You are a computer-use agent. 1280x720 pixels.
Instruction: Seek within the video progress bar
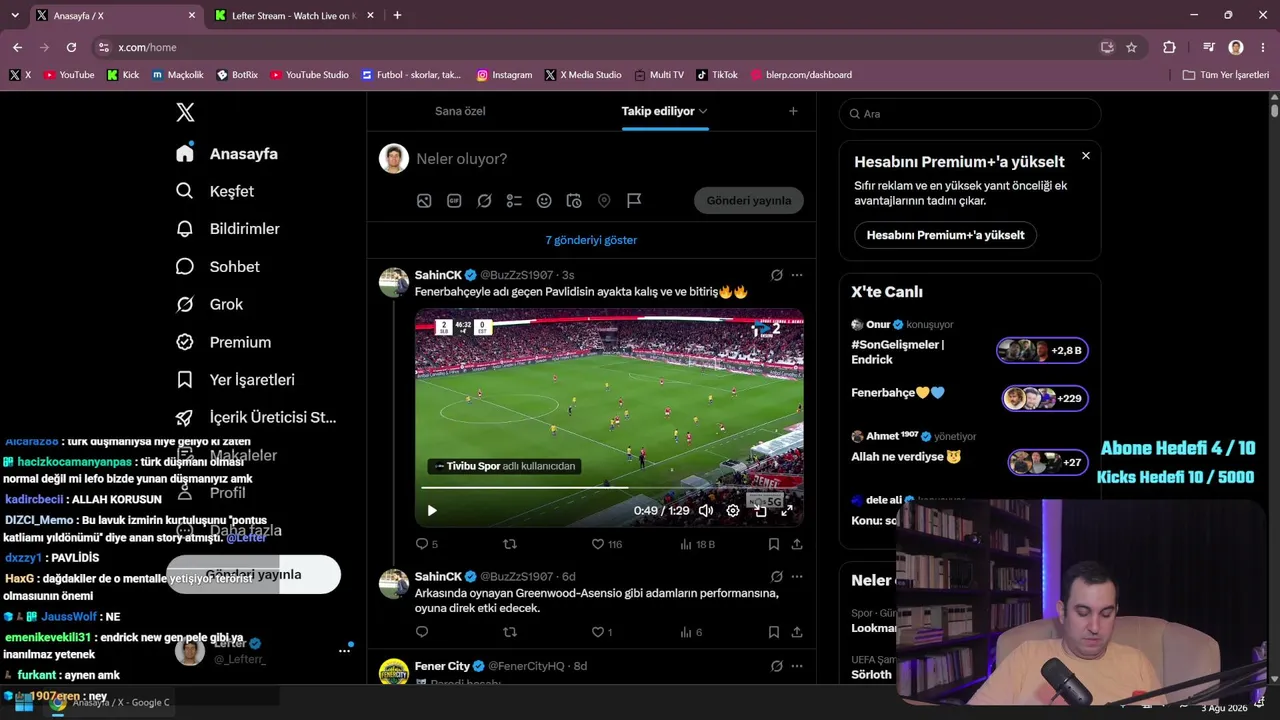pyautogui.click(x=609, y=488)
